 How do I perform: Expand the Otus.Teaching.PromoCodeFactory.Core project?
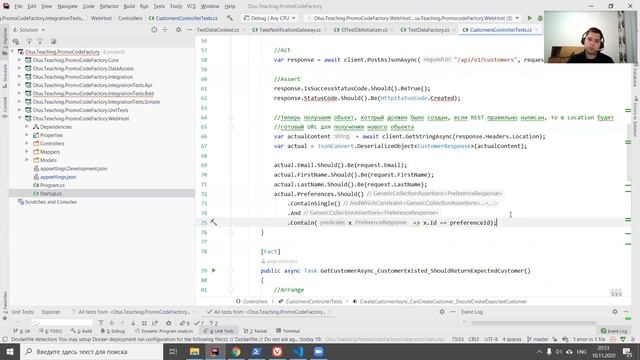(19, 60)
